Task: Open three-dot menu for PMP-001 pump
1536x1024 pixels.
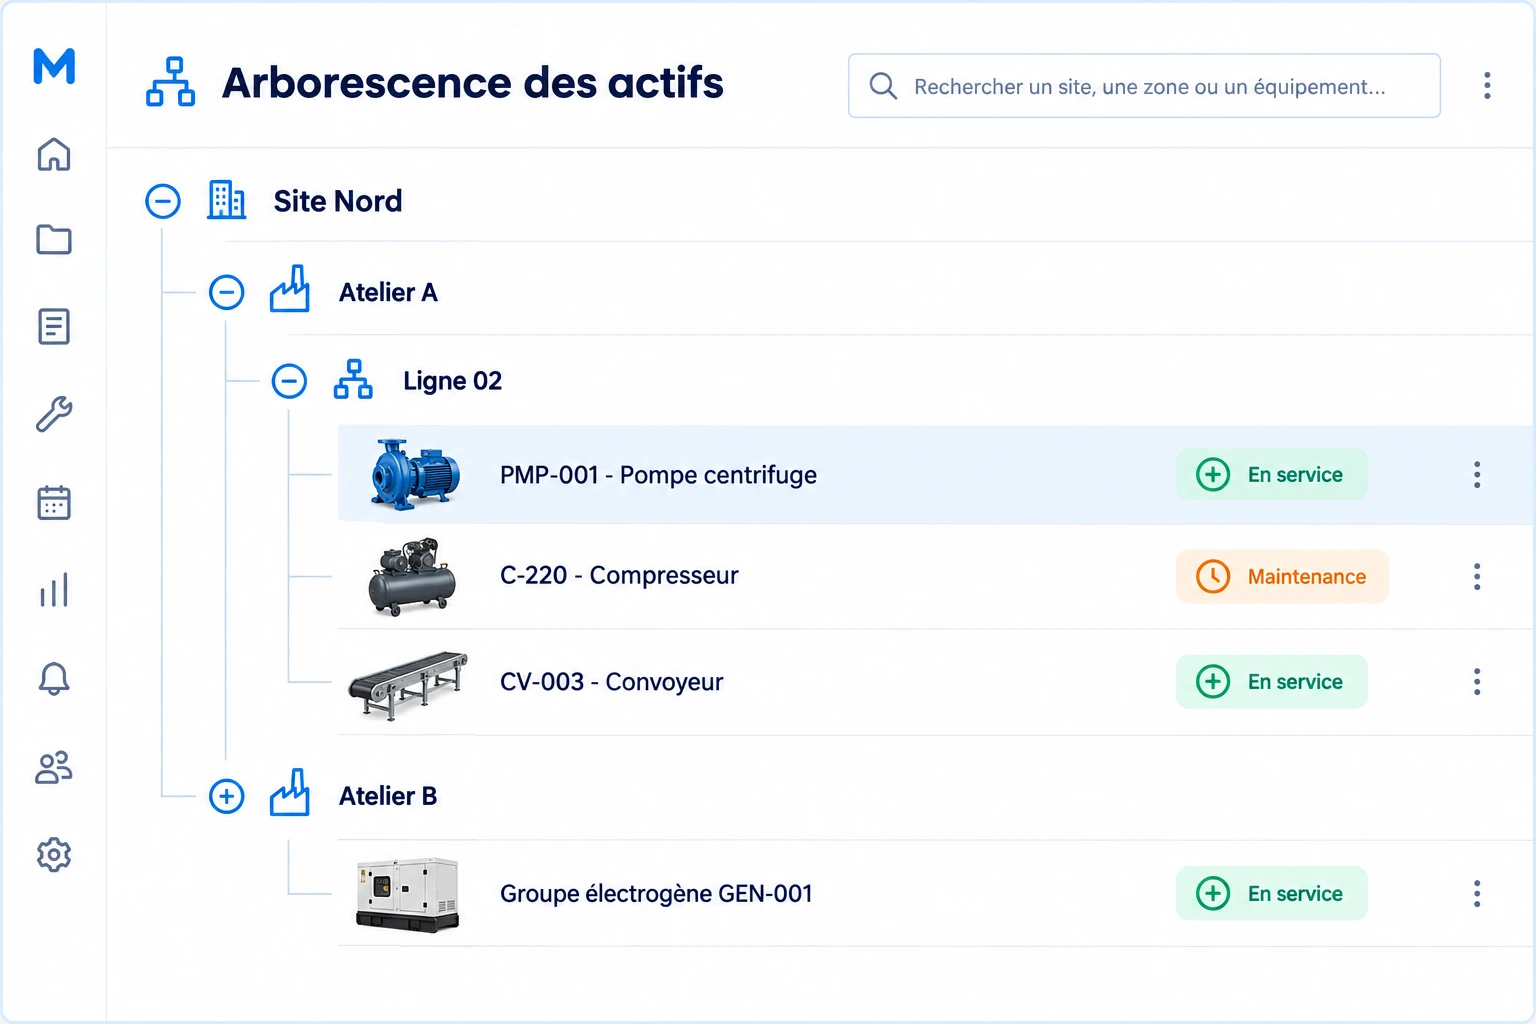Action: coord(1477,475)
